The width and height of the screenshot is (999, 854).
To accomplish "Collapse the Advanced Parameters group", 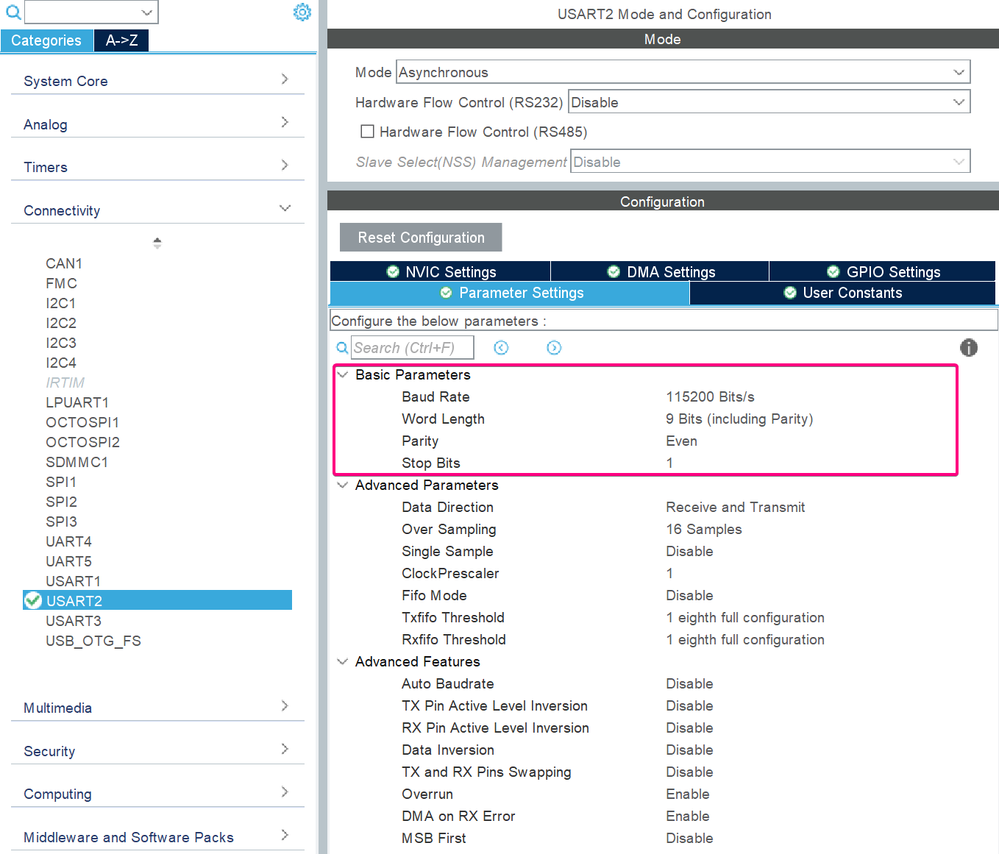I will pos(343,485).
